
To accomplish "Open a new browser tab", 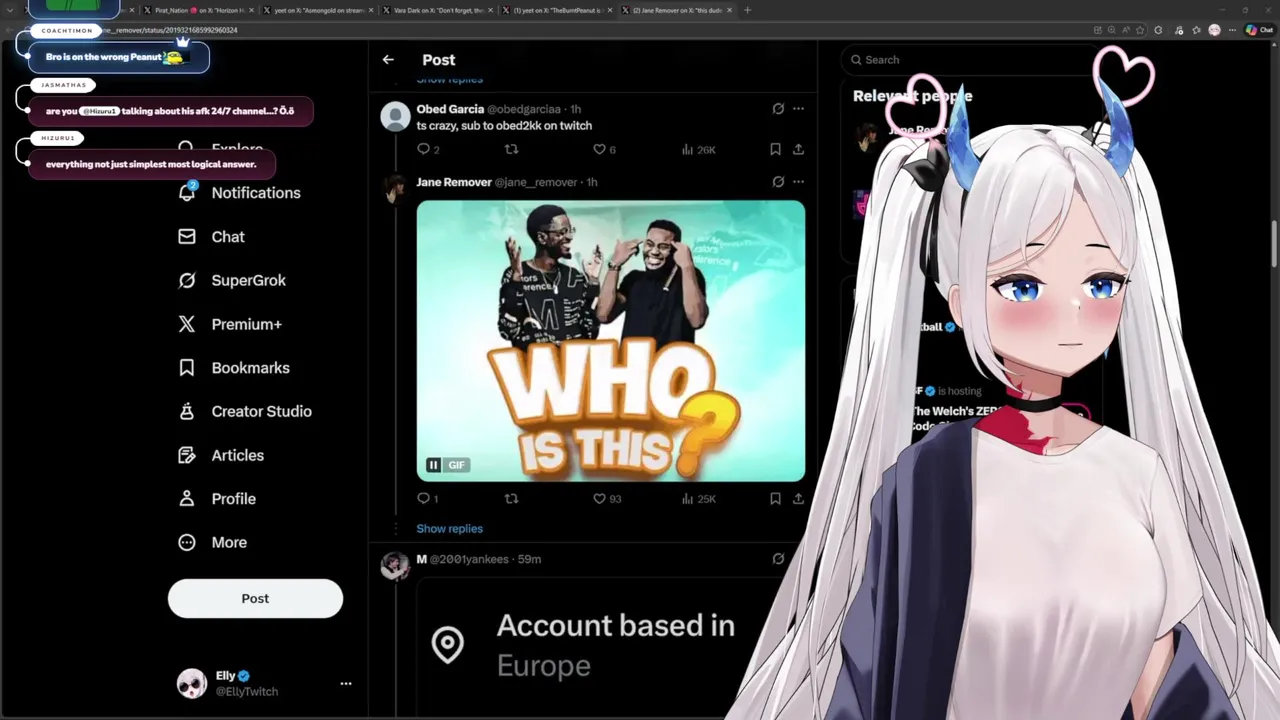I will (x=747, y=10).
